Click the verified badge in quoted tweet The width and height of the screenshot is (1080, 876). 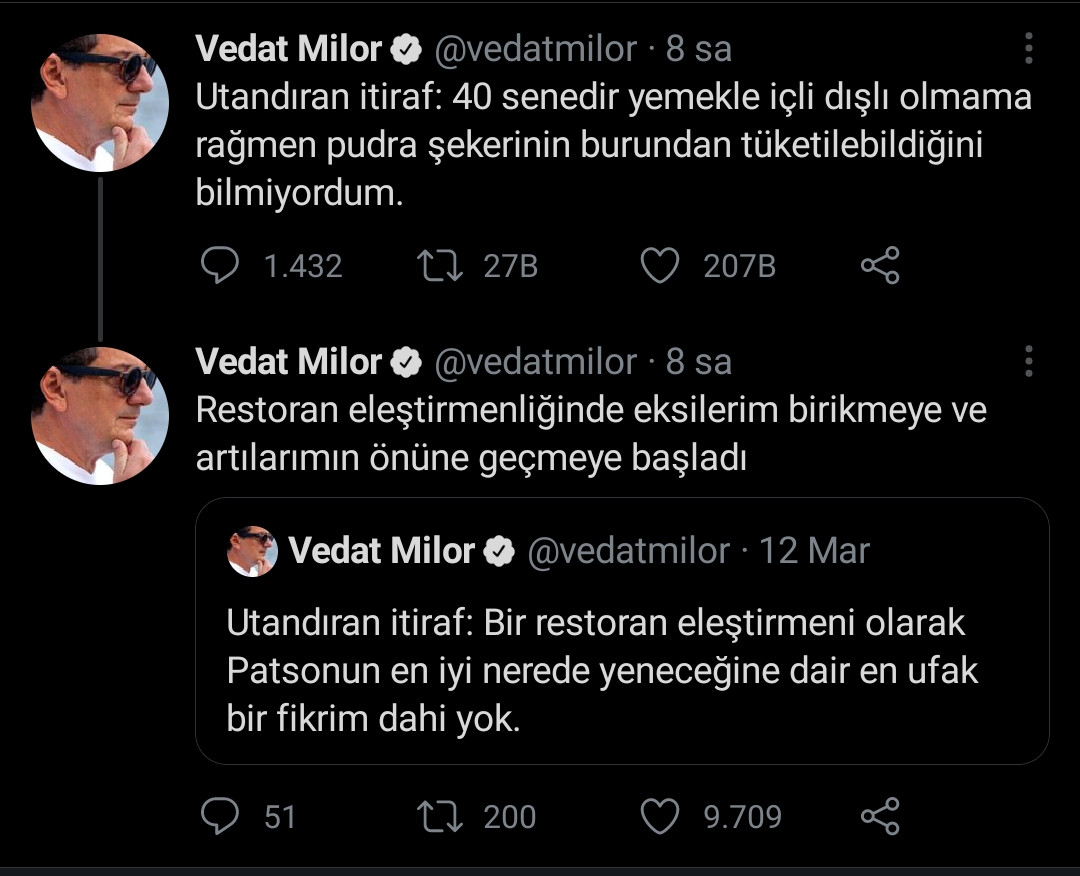[497, 550]
